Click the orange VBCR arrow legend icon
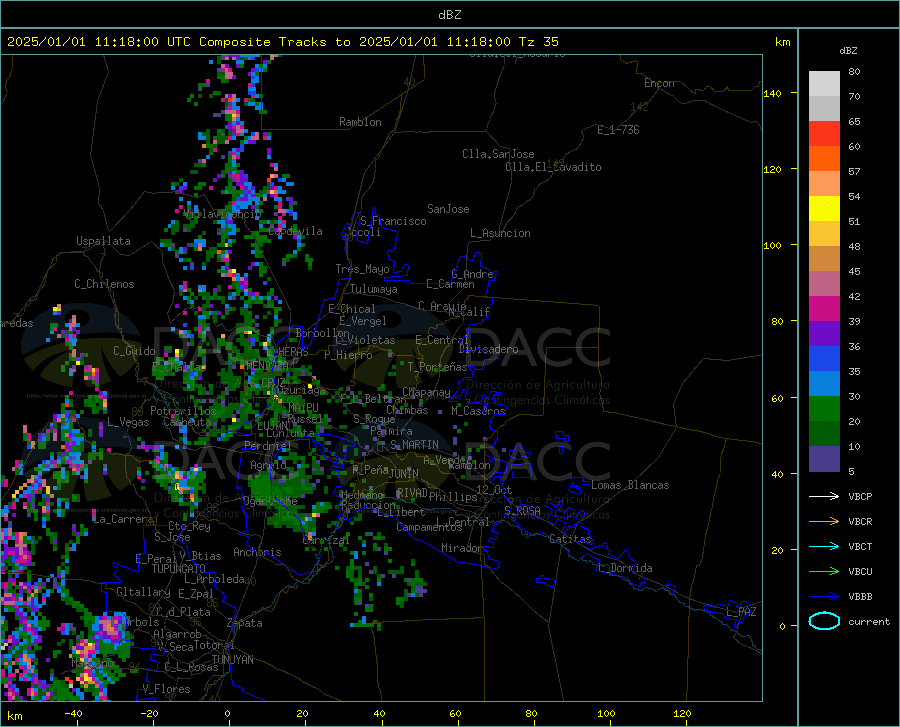900x727 pixels. [x=824, y=522]
